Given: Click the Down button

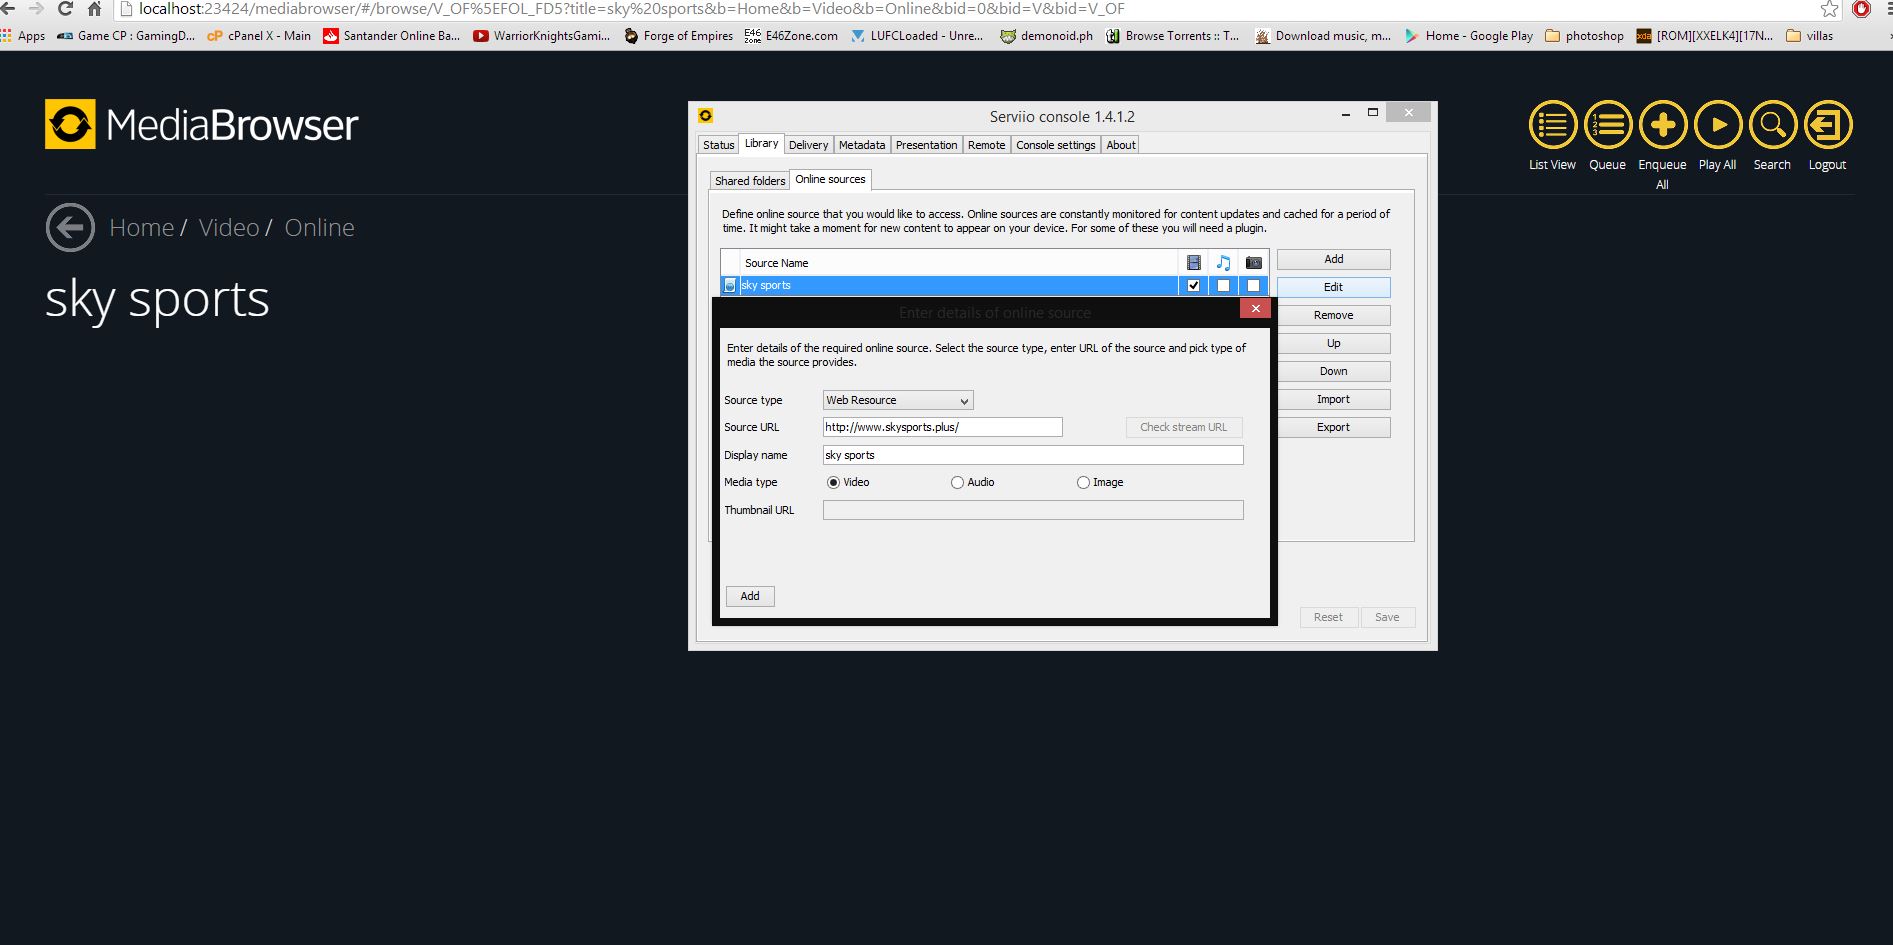Looking at the screenshot, I should (x=1334, y=371).
